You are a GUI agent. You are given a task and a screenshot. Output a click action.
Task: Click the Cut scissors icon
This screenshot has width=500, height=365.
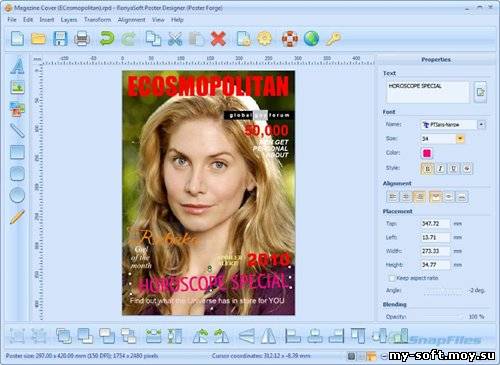(x=175, y=39)
